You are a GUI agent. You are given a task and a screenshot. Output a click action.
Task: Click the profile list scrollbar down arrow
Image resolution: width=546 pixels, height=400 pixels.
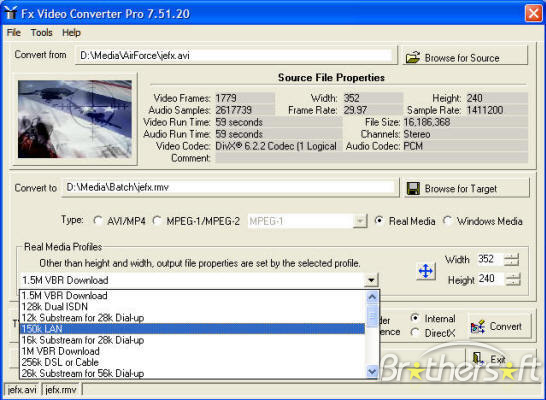click(372, 371)
